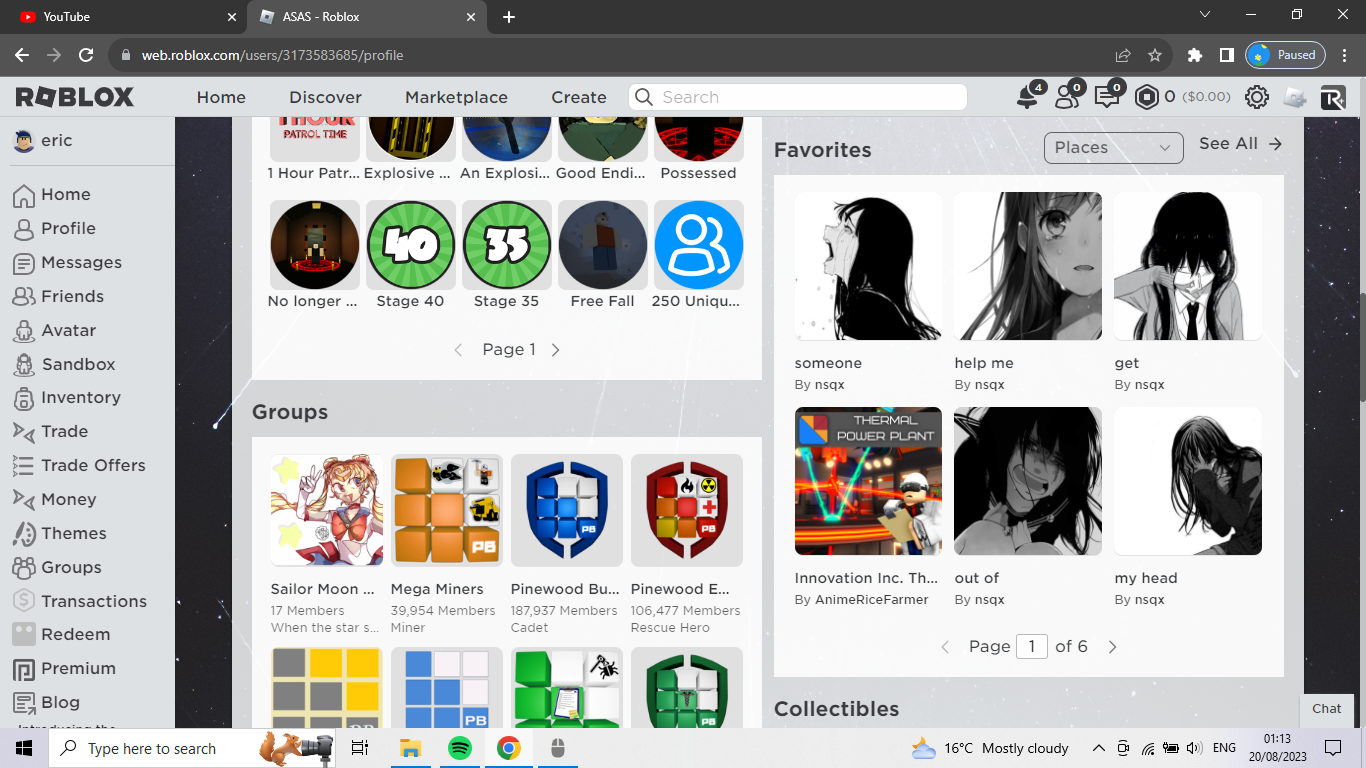Click the Paused profile button in Chrome
Image resolution: width=1366 pixels, height=768 pixels.
[1286, 55]
